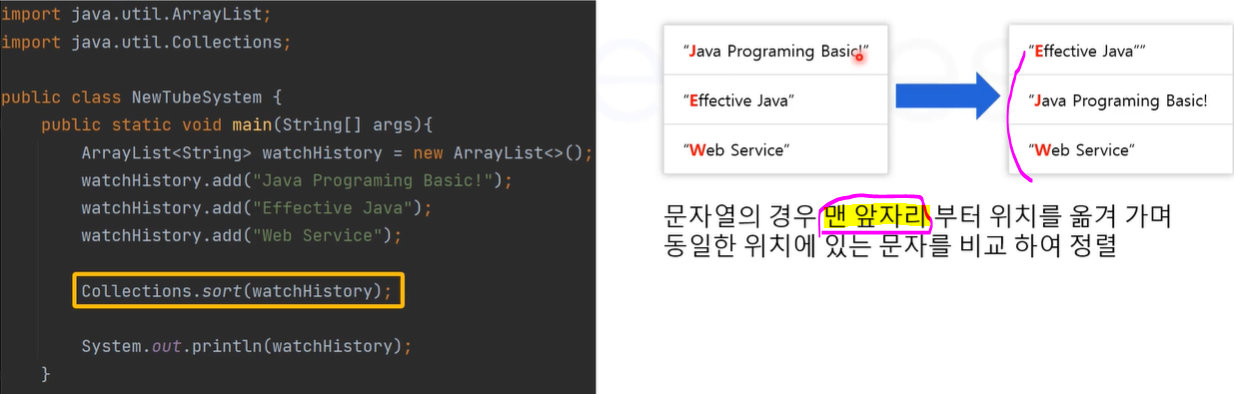Click the System.out.println(watchHistory) line
Image resolution: width=1234 pixels, height=394 pixels.
(x=246, y=347)
